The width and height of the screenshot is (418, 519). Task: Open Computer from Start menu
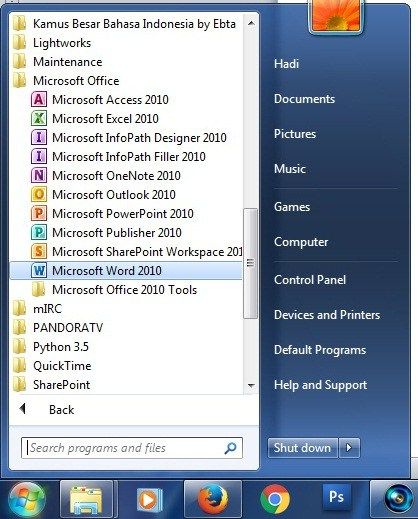[x=301, y=242]
